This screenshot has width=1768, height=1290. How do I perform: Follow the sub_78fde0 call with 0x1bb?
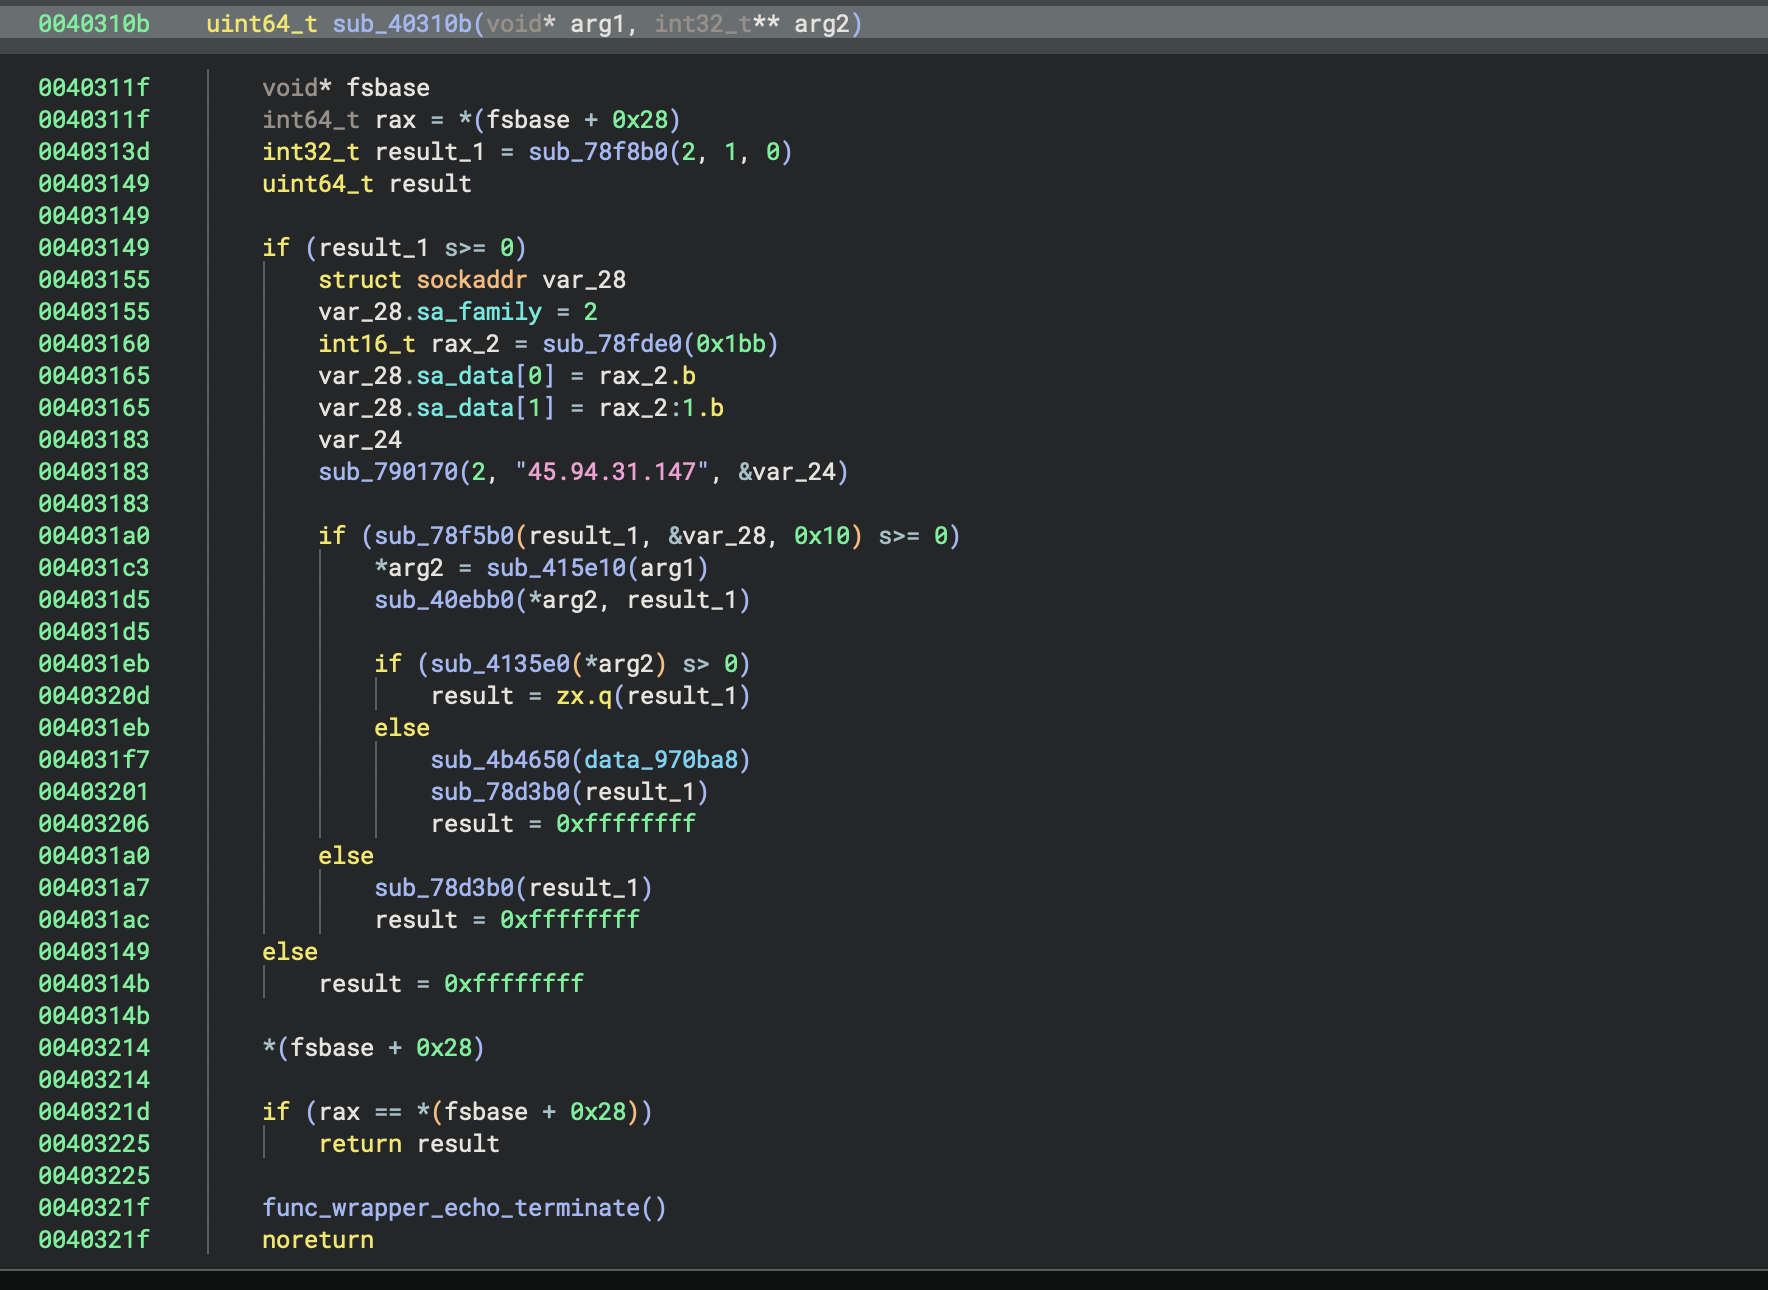point(612,344)
